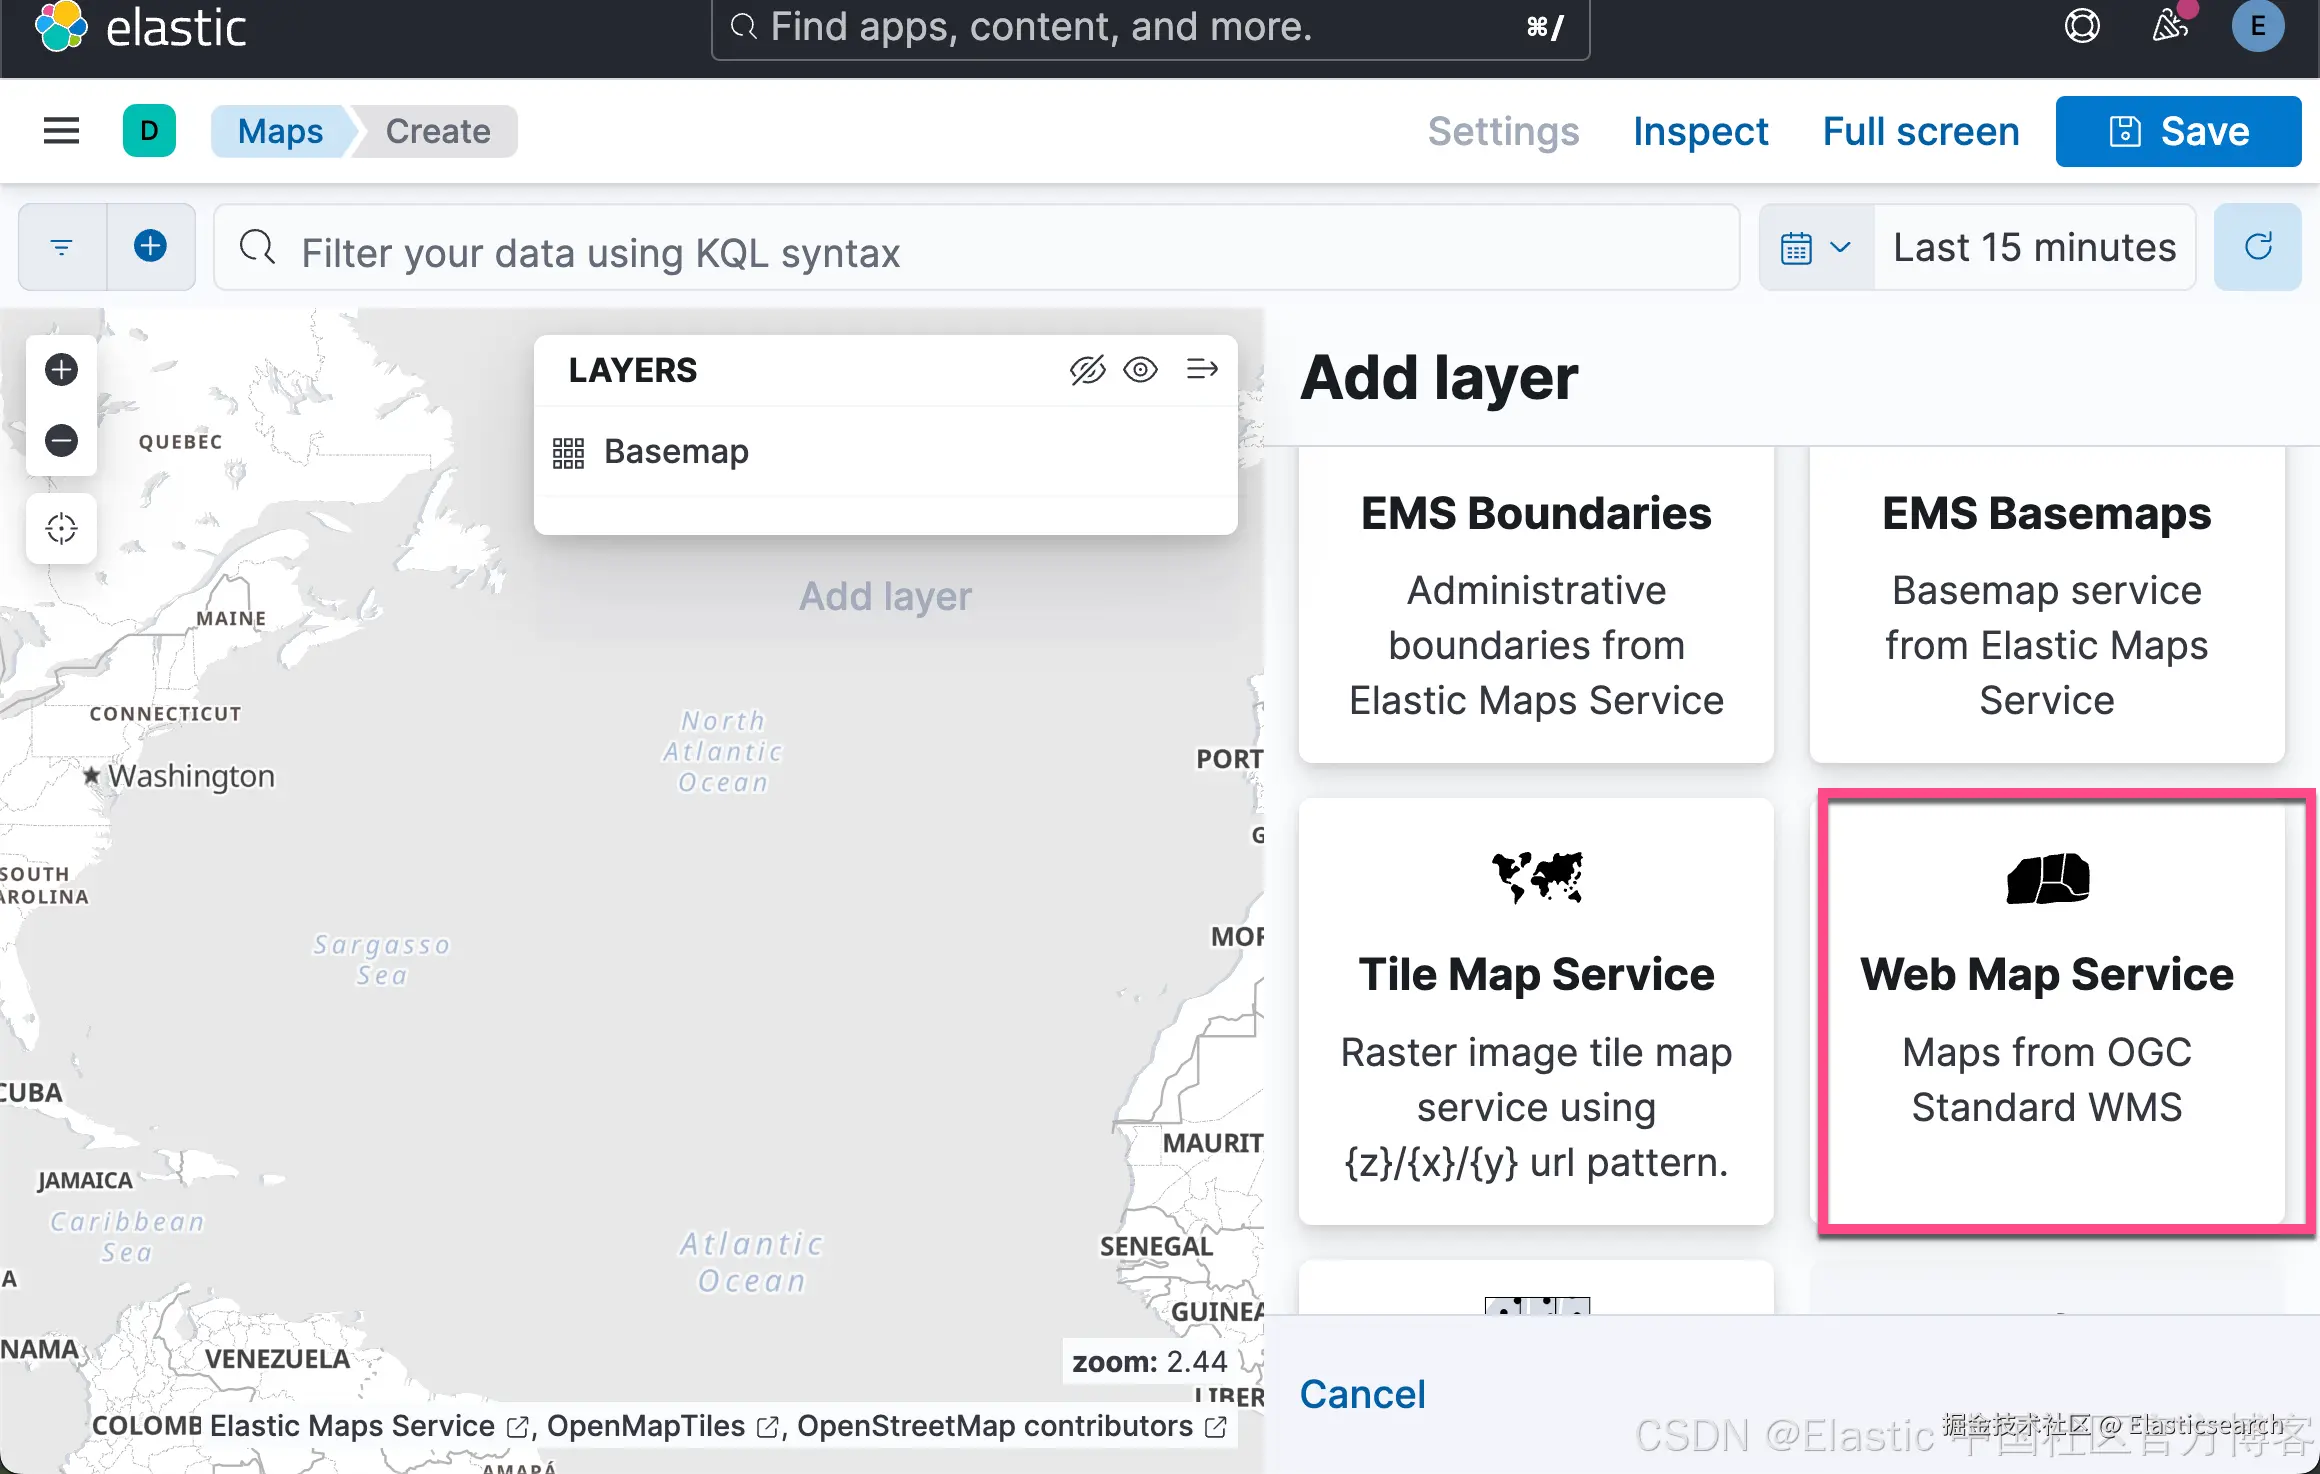This screenshot has height=1474, width=2320.
Task: Open the newsfeed notifications icon
Action: click(2169, 26)
